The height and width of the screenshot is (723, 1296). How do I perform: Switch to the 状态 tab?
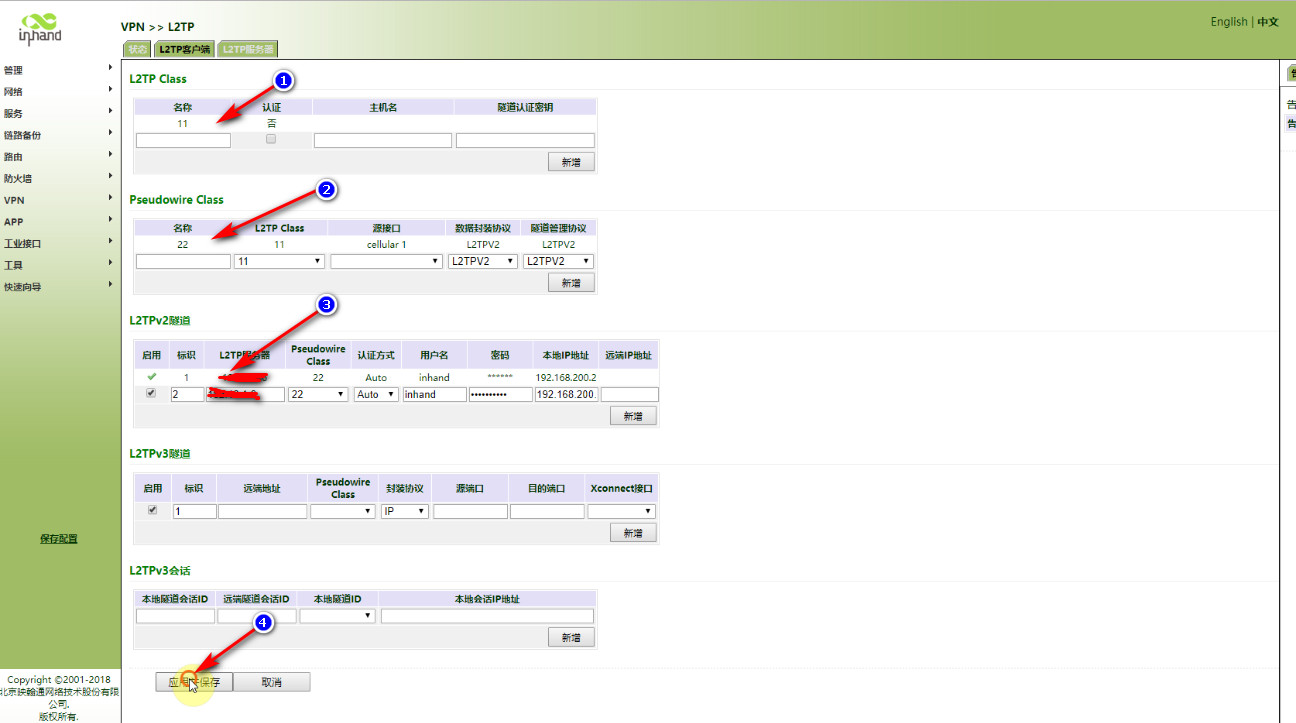(137, 49)
